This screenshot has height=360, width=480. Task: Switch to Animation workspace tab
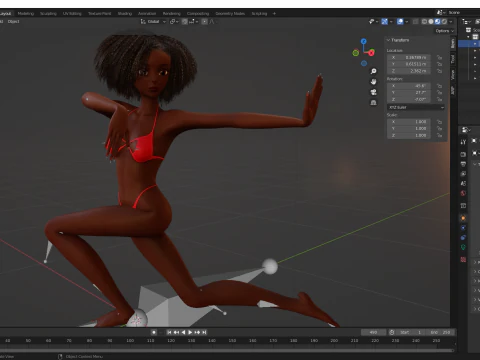(x=147, y=14)
